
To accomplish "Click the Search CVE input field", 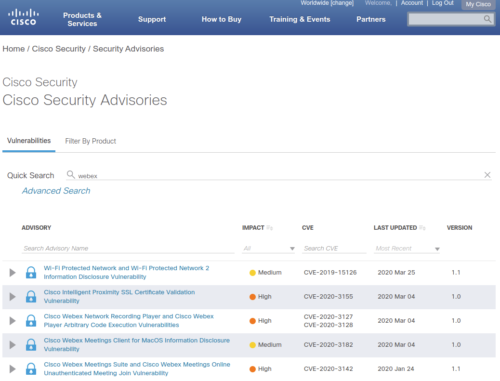I will (334, 248).
